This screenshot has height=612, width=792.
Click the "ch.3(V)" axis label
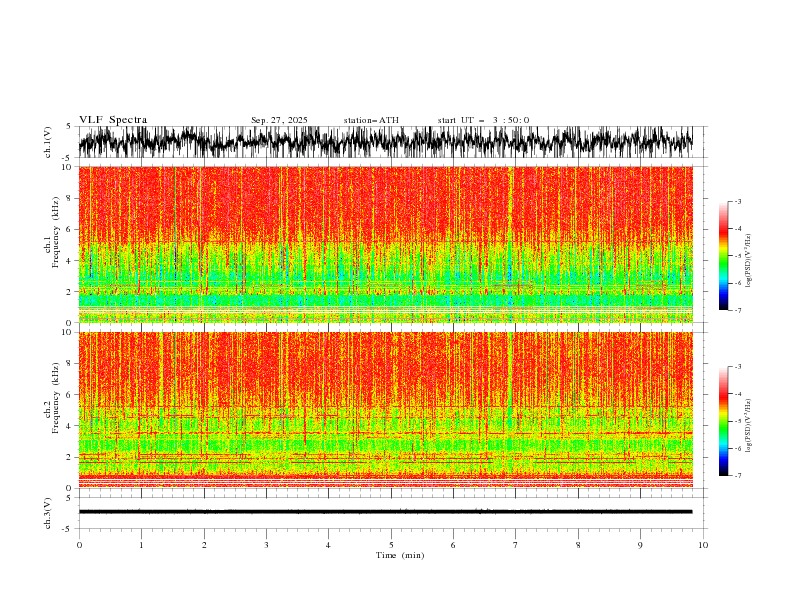click(x=48, y=513)
